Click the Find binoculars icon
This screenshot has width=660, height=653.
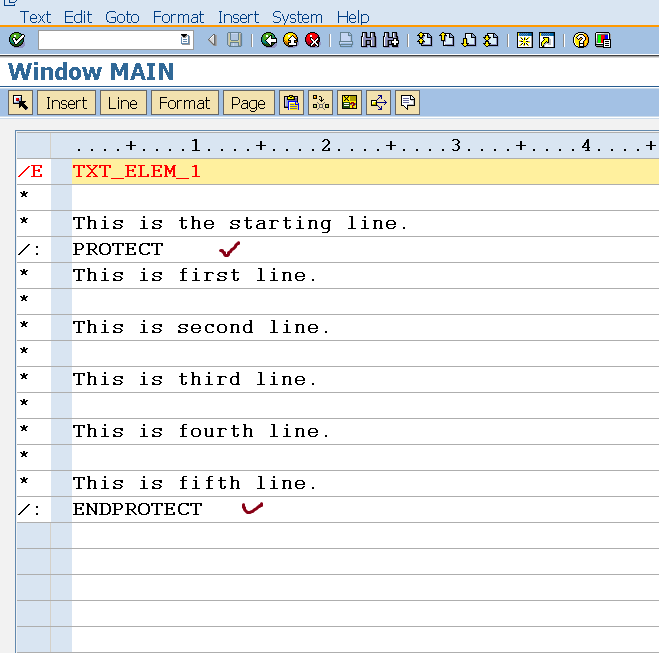(368, 40)
